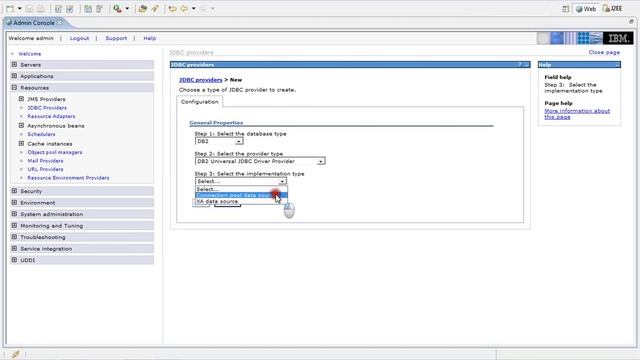Click the Open Perspective icon
Screen dimensions: 640x360
pos(566,9)
